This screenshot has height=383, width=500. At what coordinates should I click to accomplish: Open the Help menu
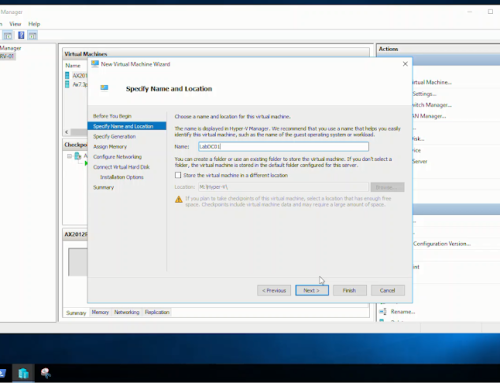pyautogui.click(x=34, y=24)
